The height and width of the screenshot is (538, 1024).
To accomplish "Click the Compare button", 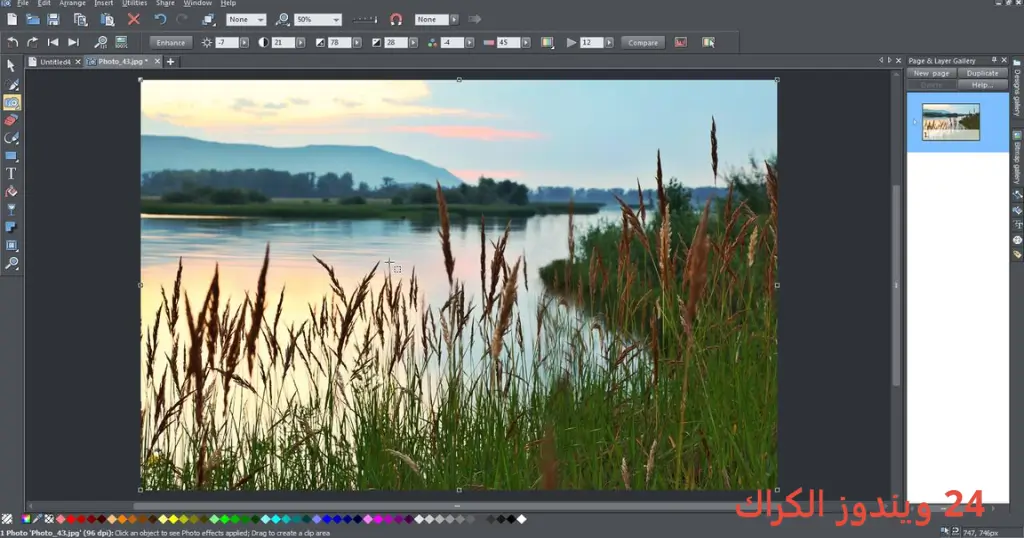I will 643,42.
